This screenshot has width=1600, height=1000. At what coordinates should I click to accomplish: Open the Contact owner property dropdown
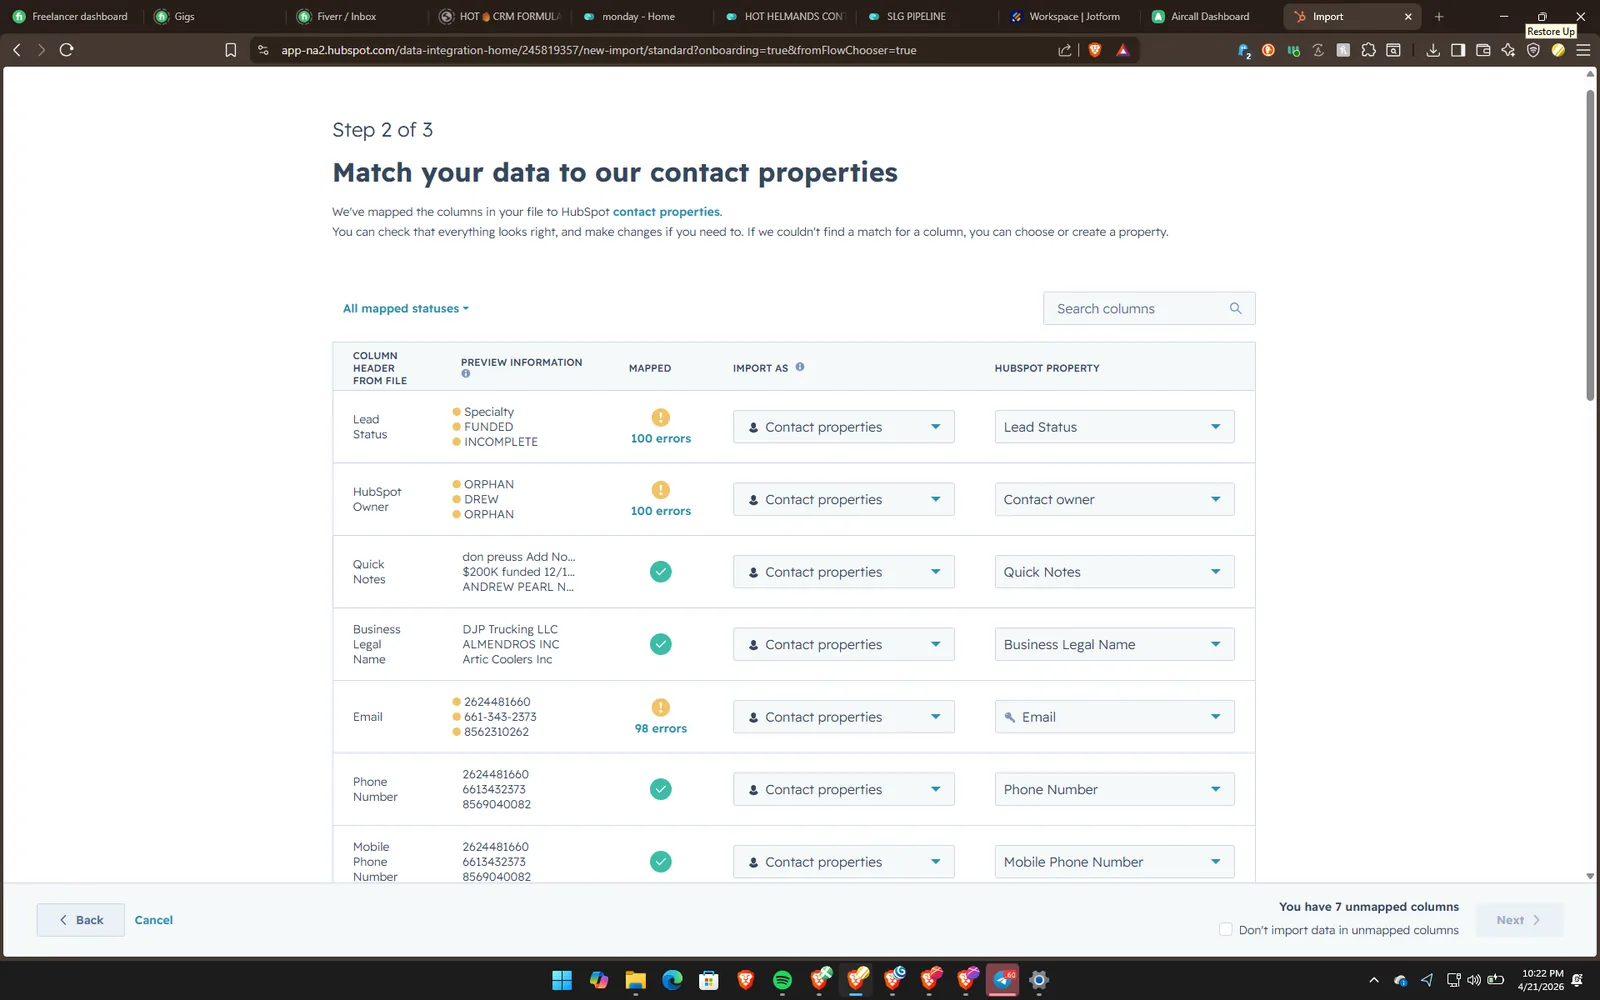(x=1114, y=499)
